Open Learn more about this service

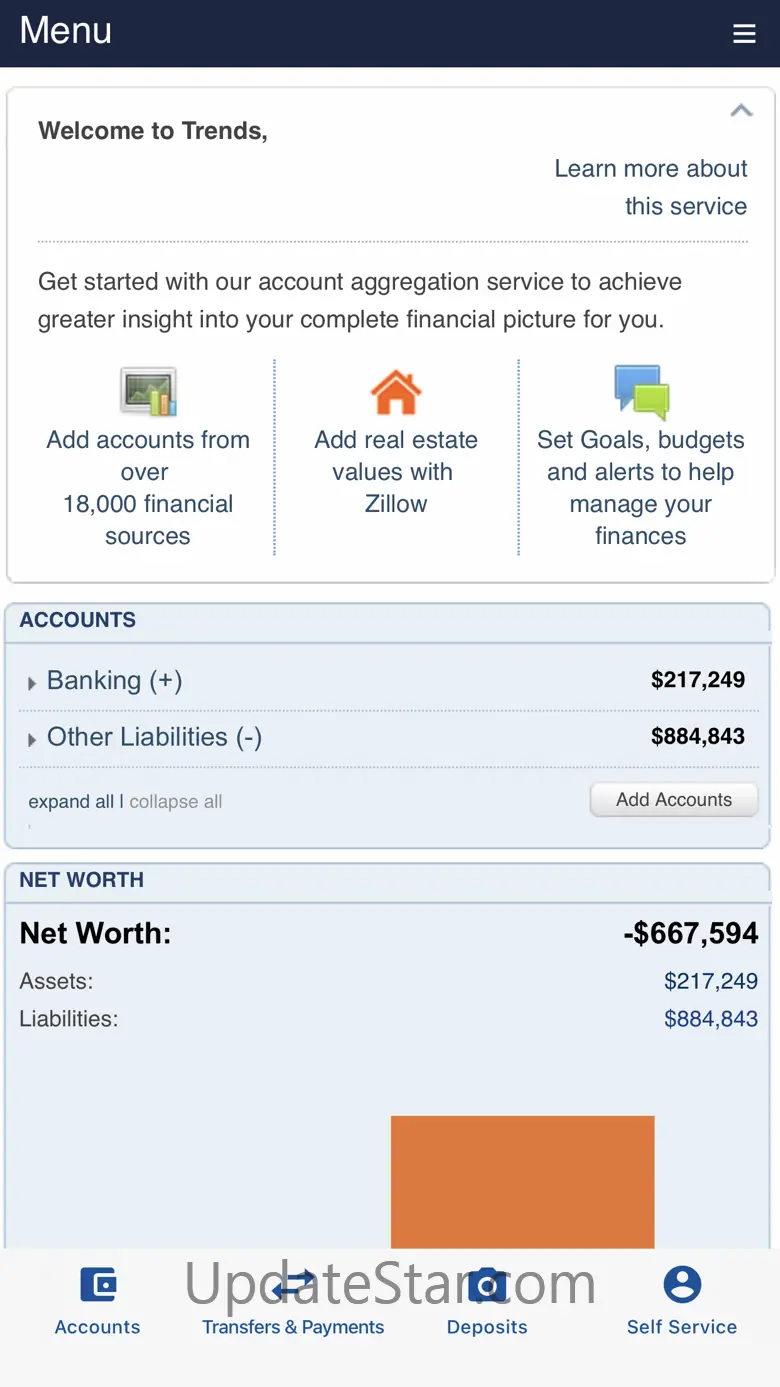(x=651, y=187)
